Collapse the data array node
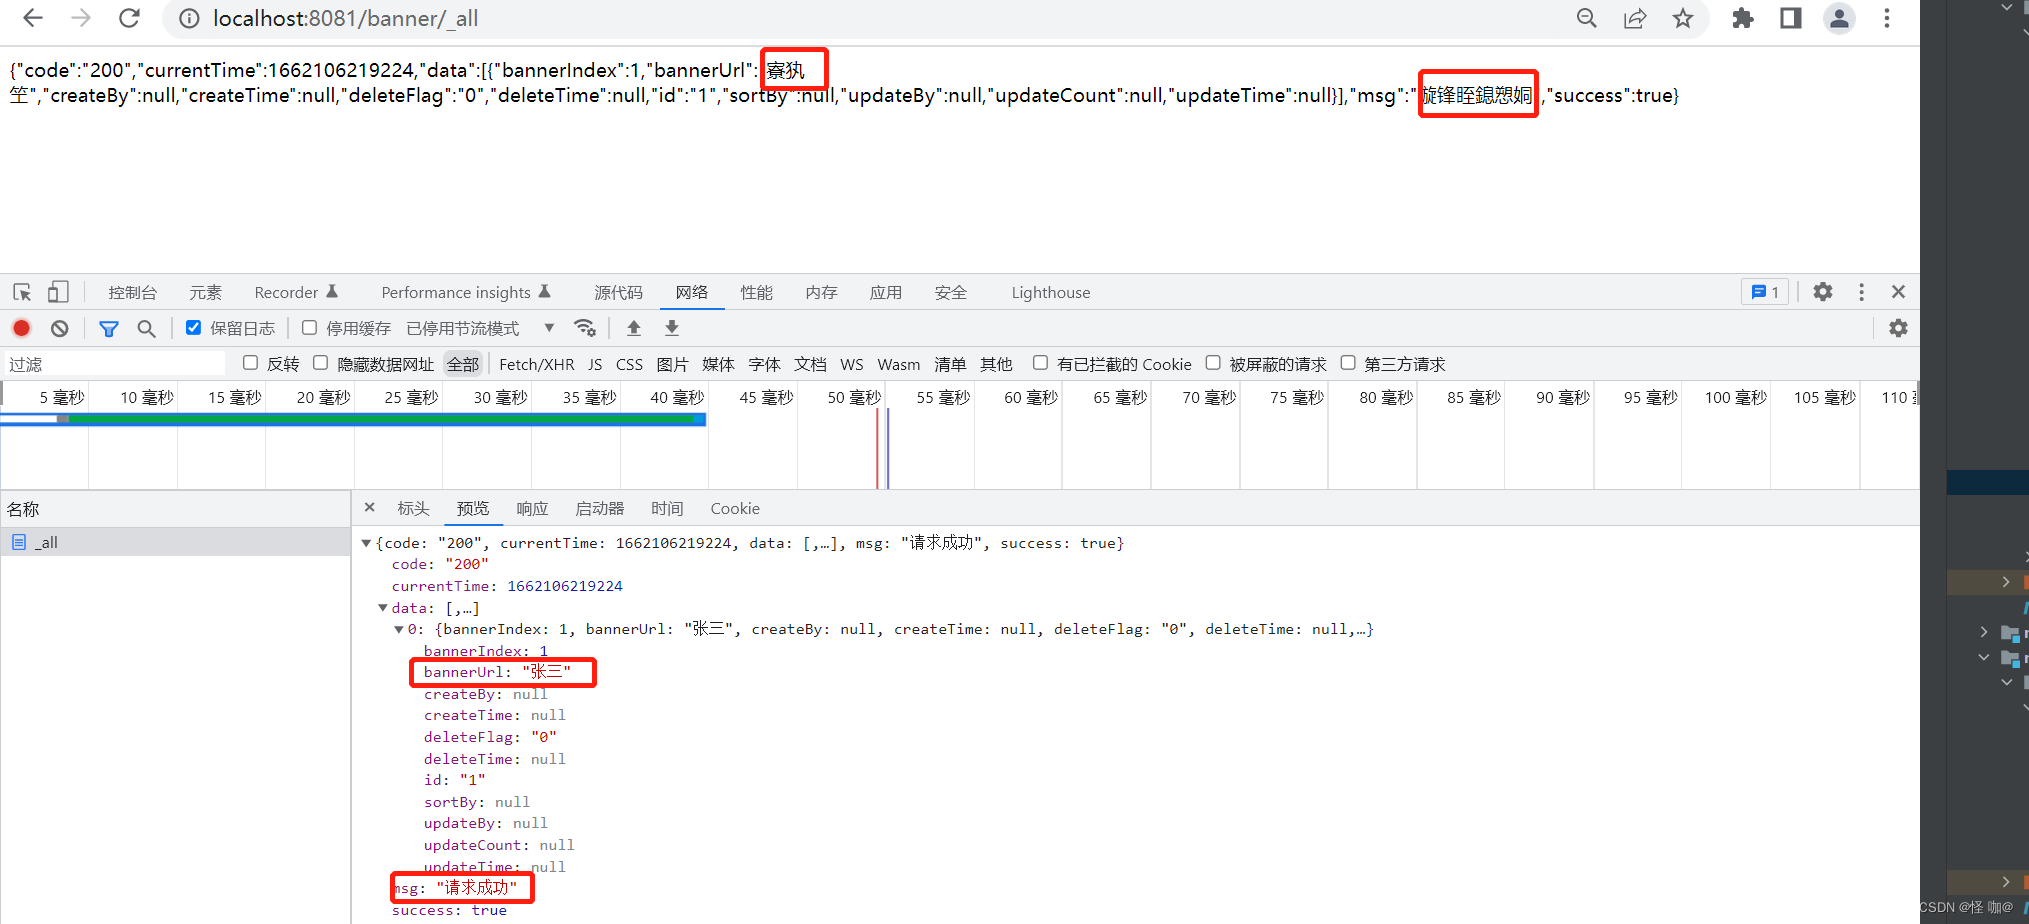Screen dimensions: 2029x924 383,608
